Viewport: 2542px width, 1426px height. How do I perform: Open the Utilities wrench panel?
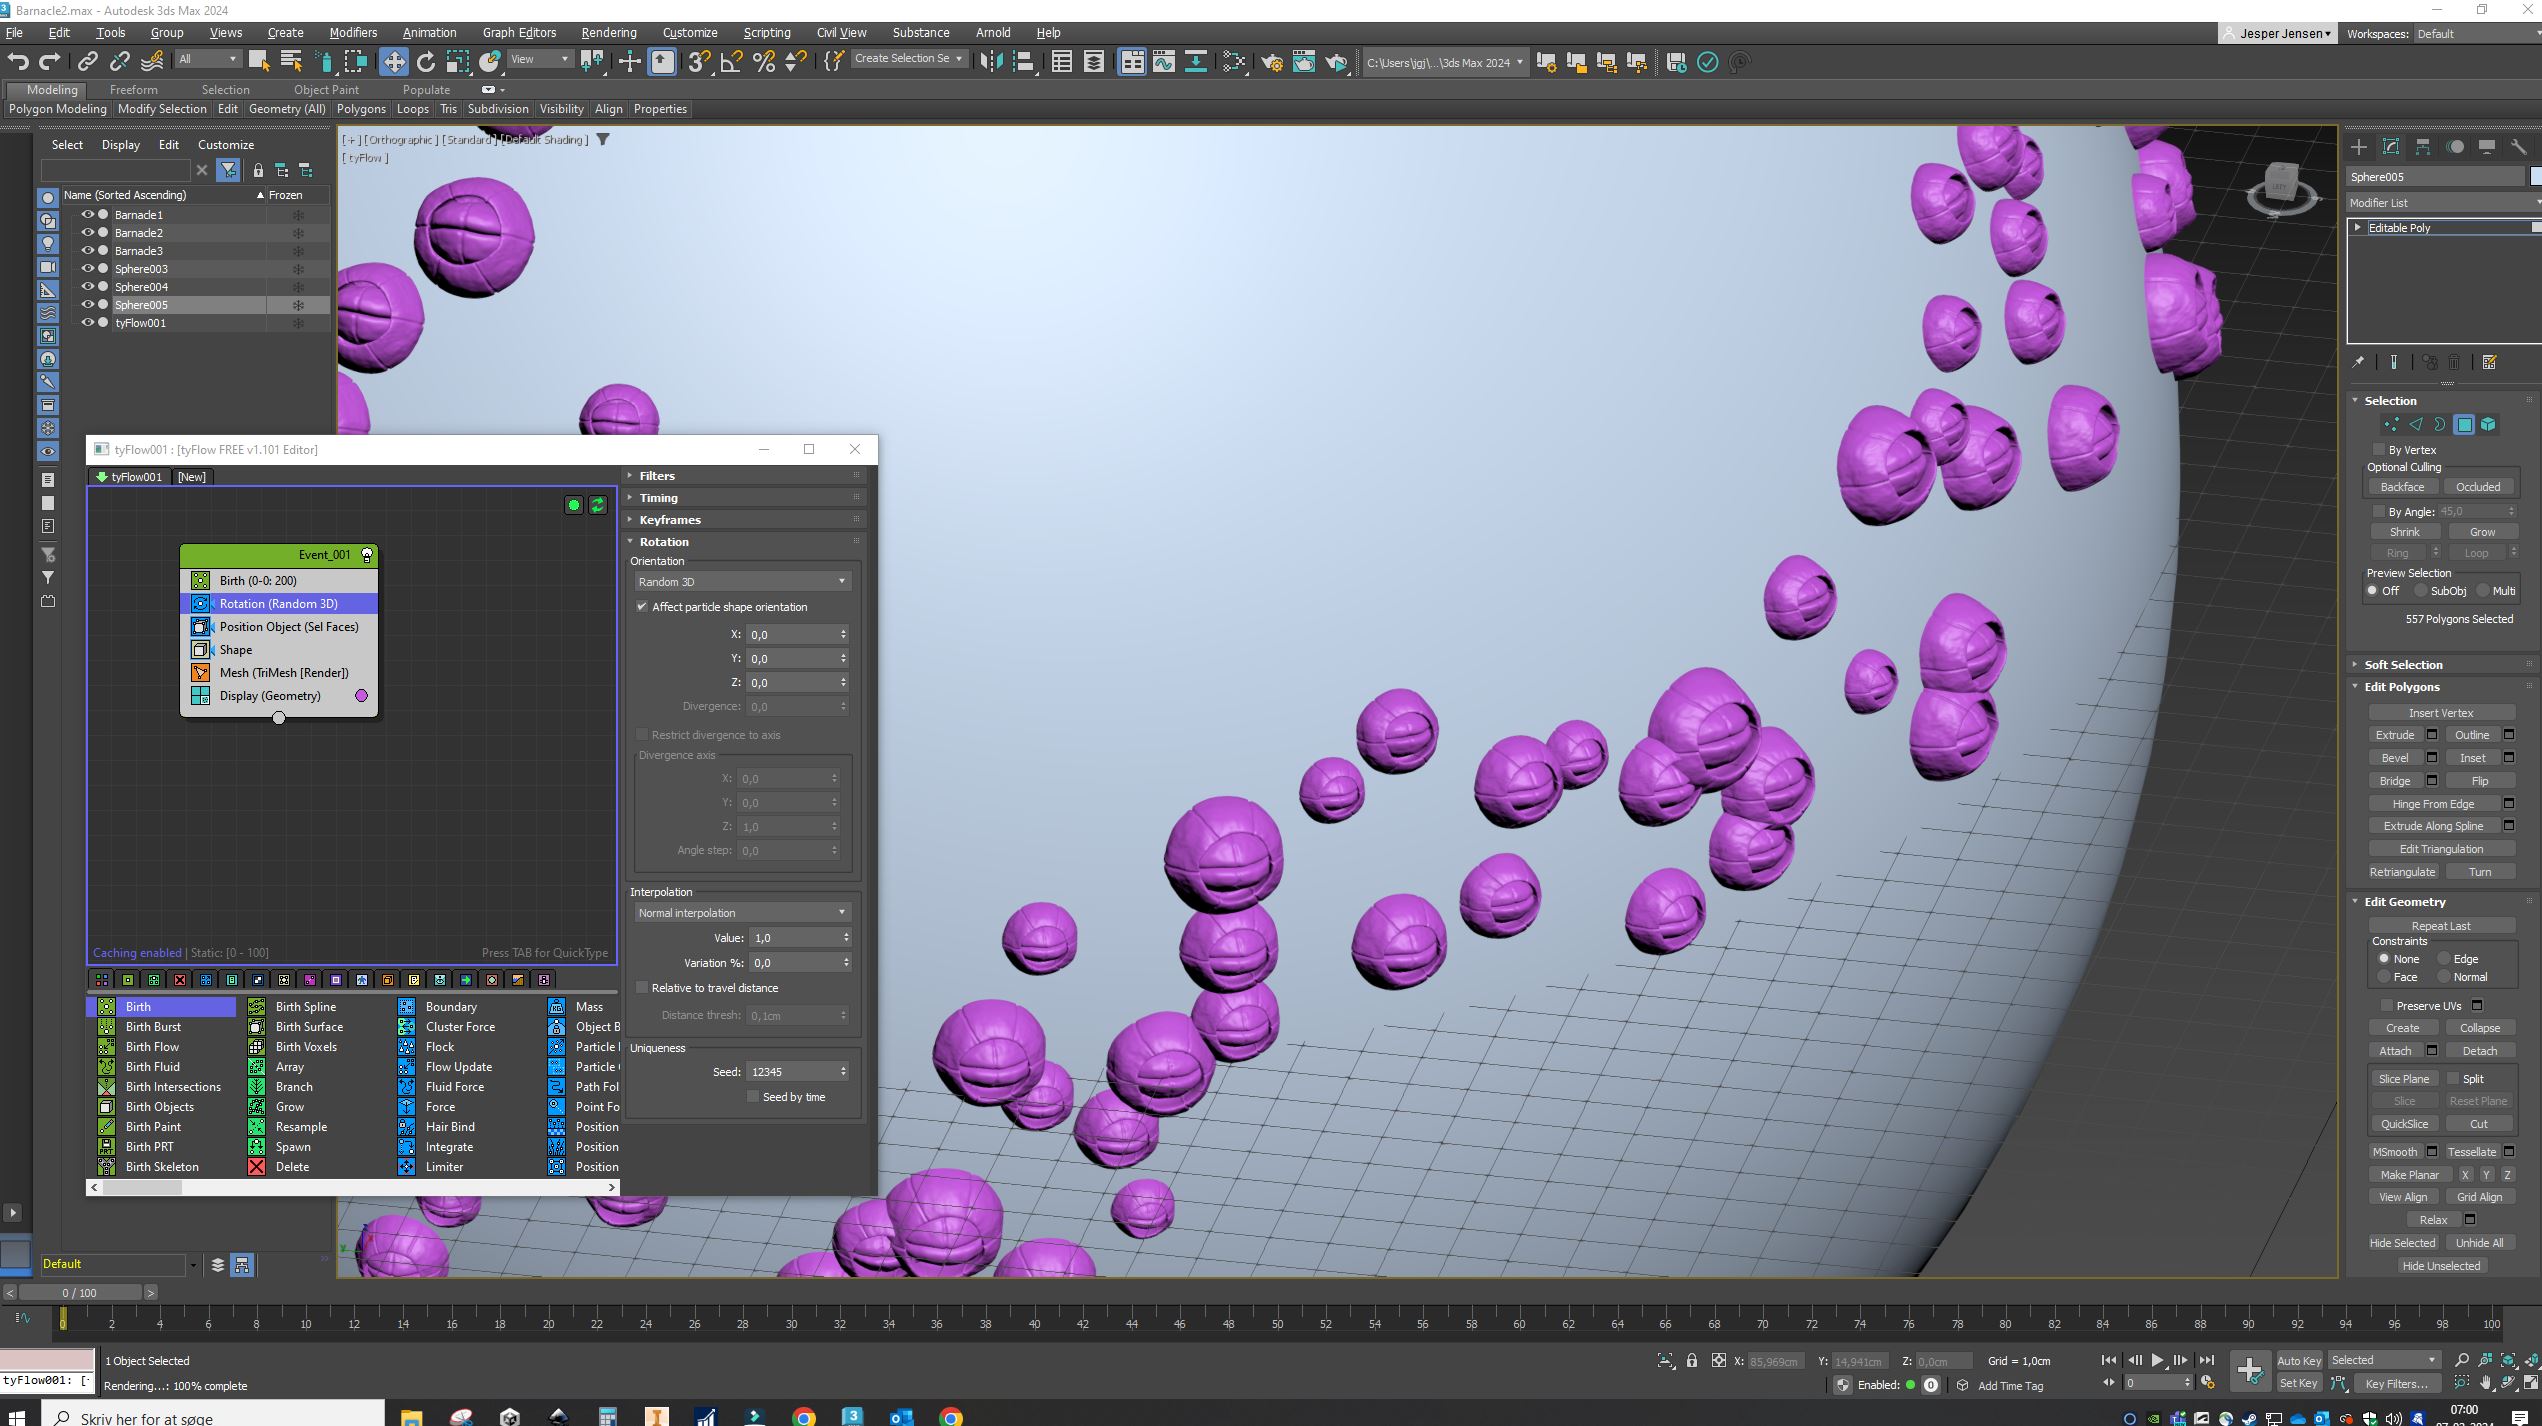(x=2518, y=147)
